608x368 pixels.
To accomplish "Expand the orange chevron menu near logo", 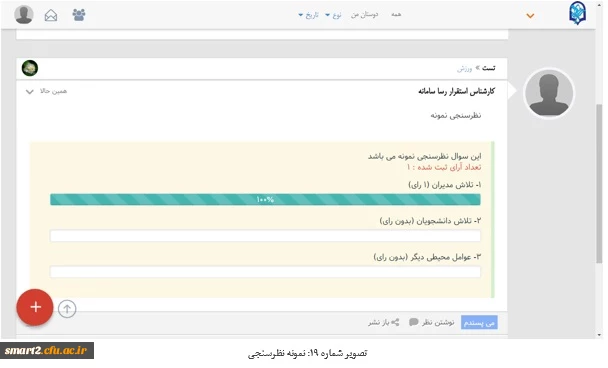I will (530, 16).
